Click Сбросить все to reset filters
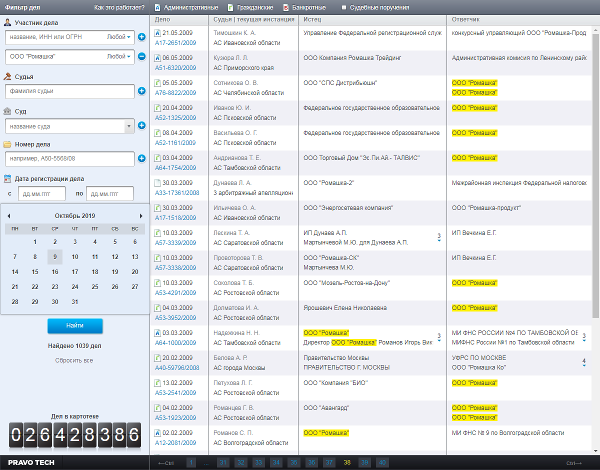The image size is (600, 470). pyautogui.click(x=74, y=361)
